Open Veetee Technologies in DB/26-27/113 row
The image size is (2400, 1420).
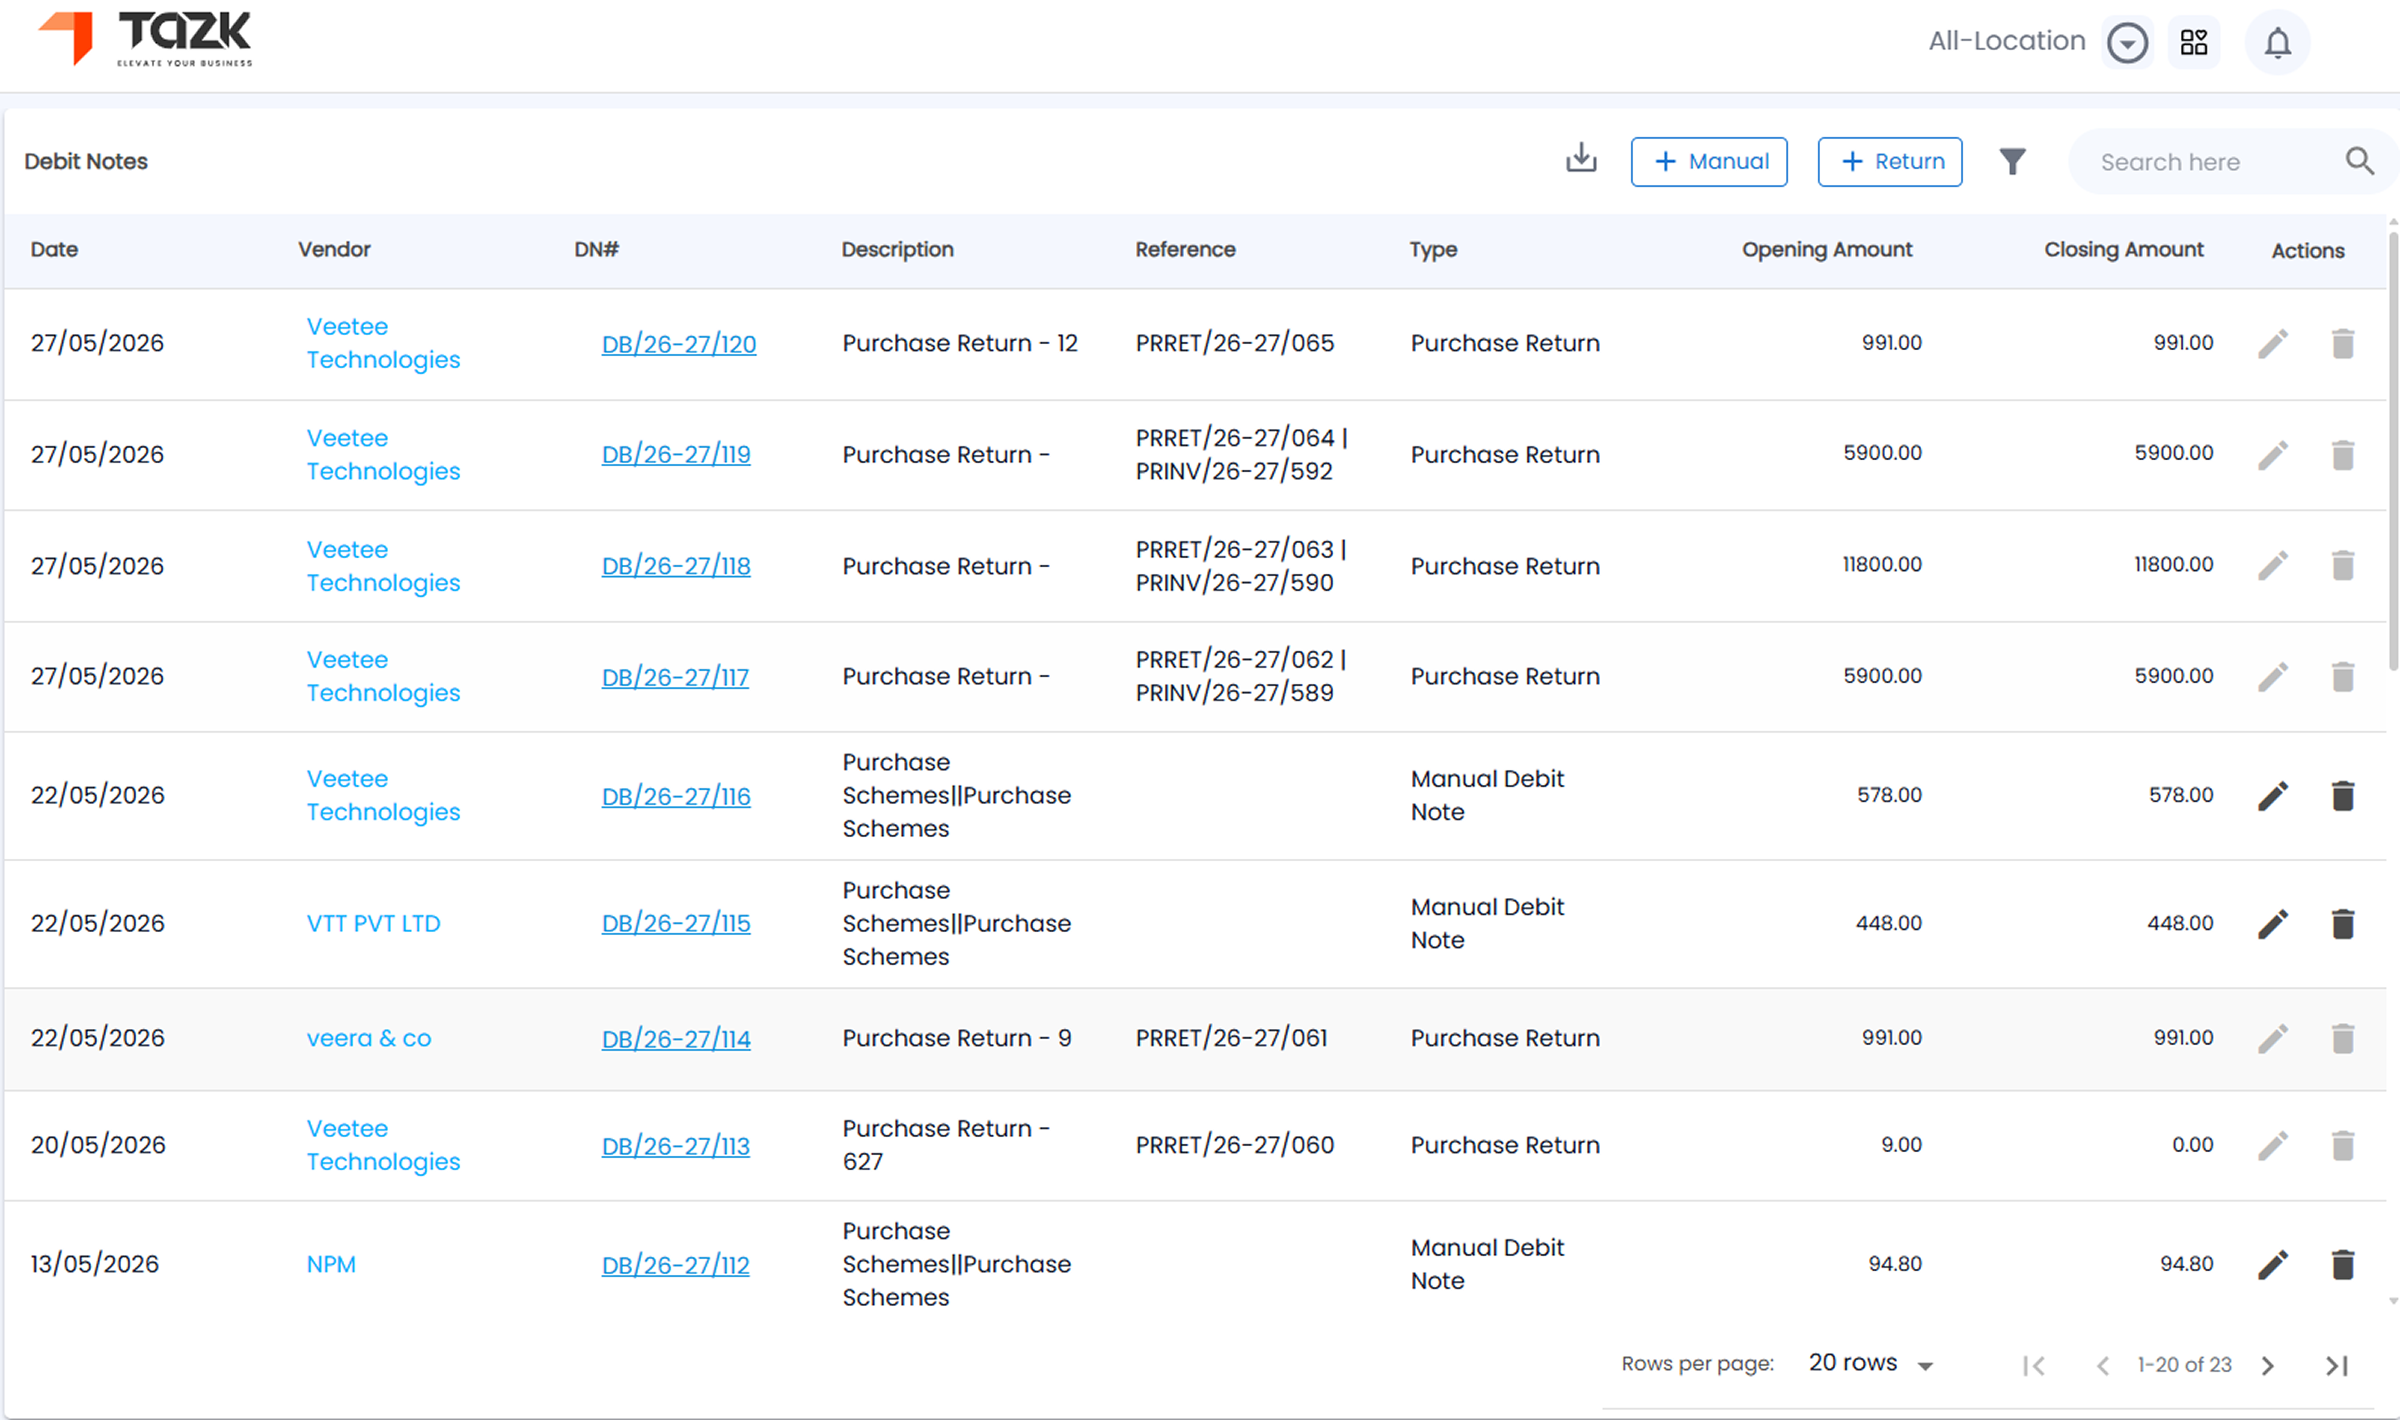[x=383, y=1145]
